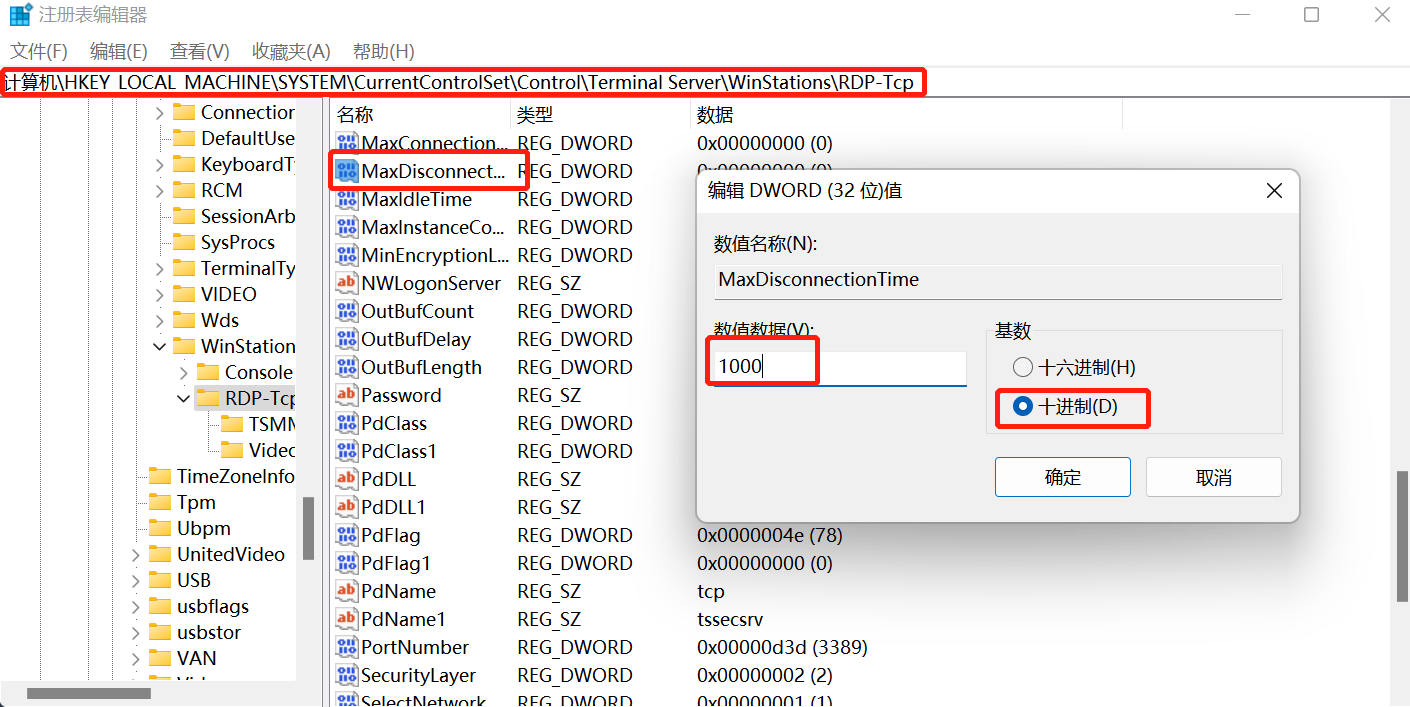Click the PdName1 string value icon

(x=346, y=619)
